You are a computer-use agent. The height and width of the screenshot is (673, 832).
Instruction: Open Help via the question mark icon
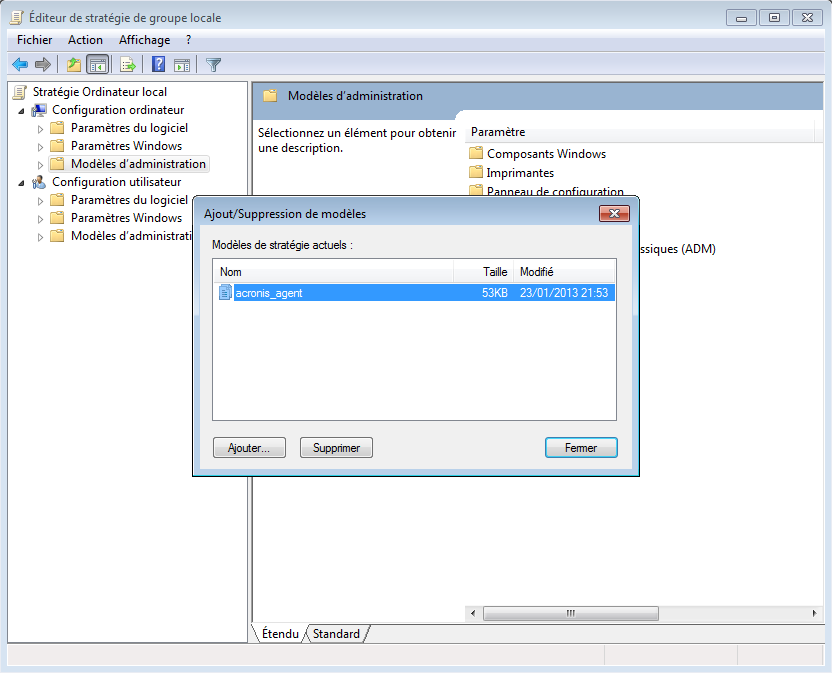(158, 65)
